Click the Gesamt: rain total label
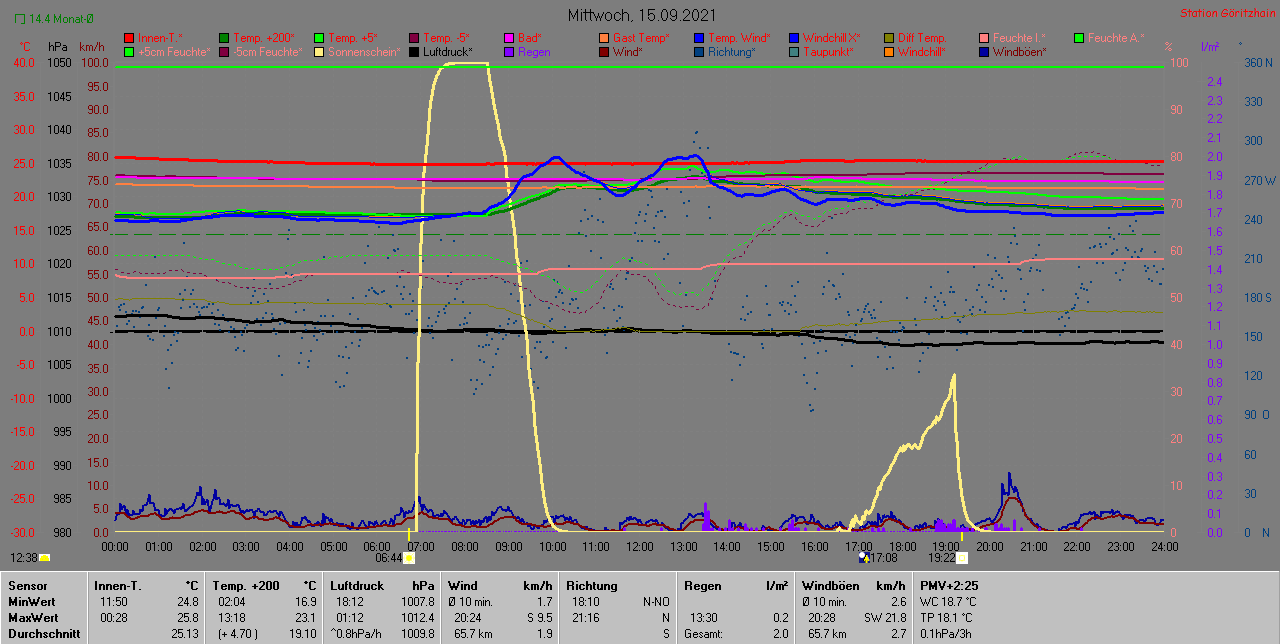This screenshot has width=1280, height=644. (x=704, y=634)
